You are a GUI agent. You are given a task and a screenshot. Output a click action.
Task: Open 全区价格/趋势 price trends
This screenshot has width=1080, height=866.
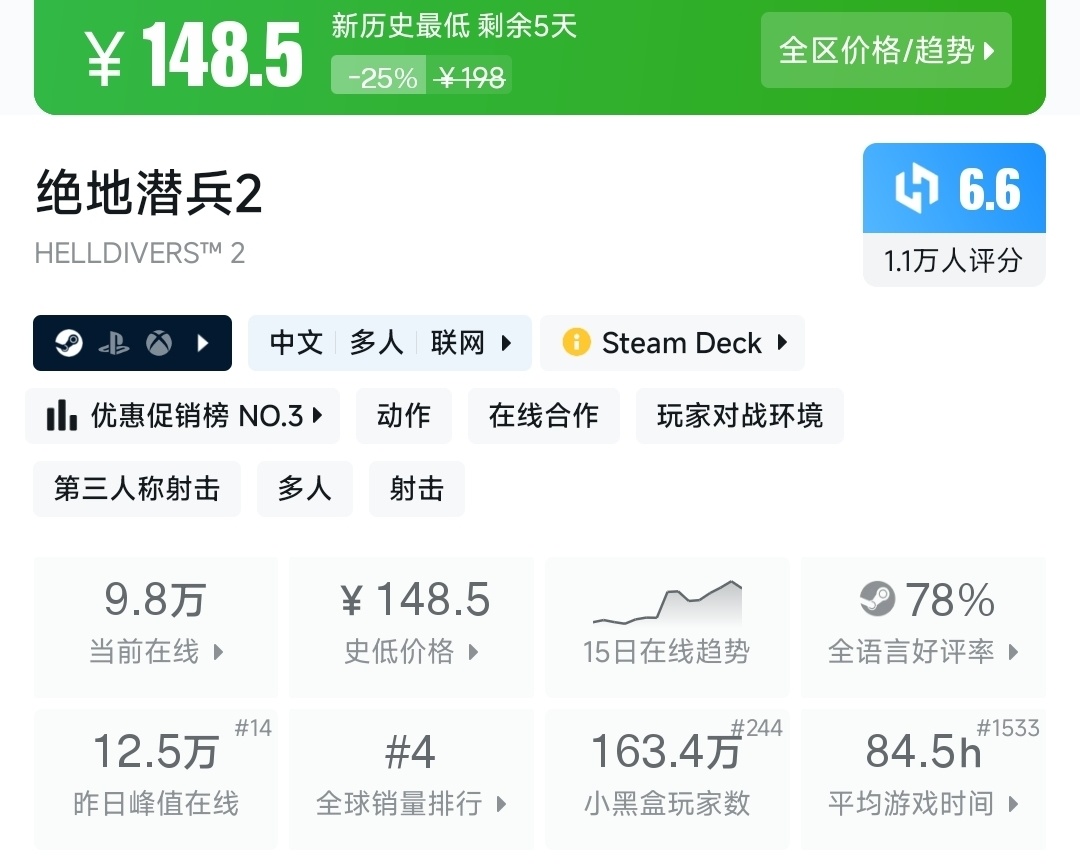[x=886, y=50]
